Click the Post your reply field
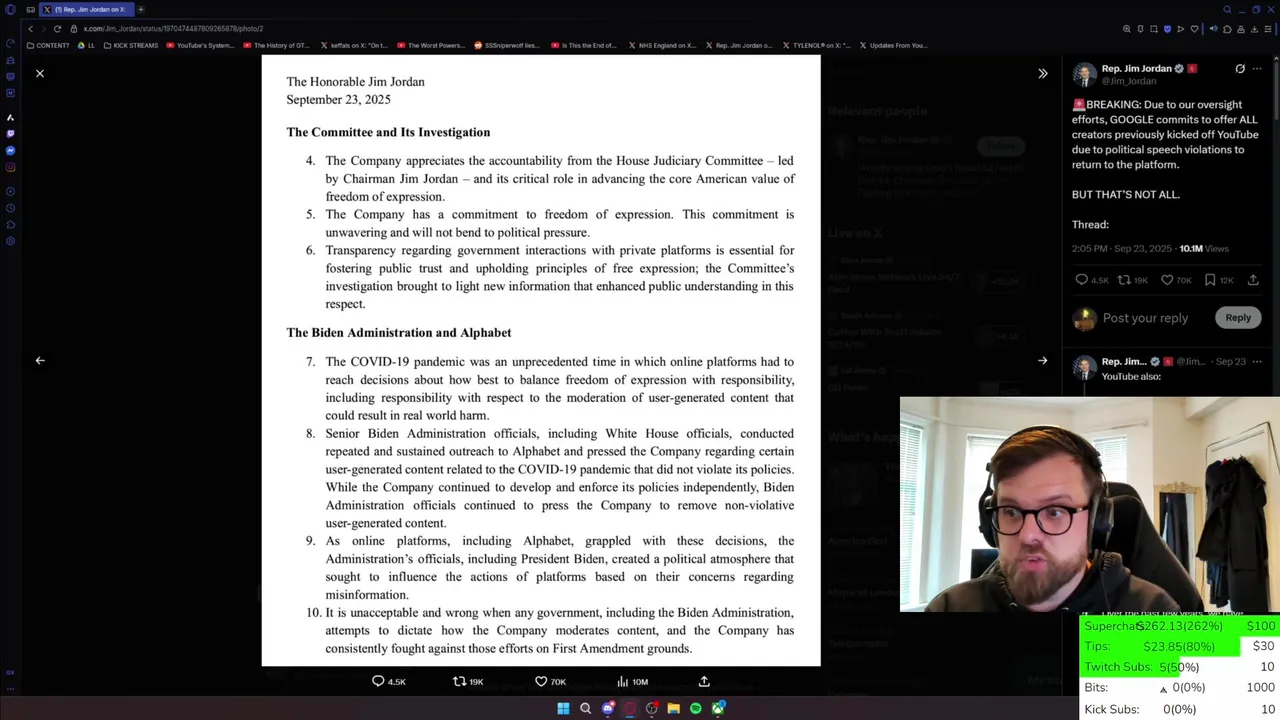This screenshot has width=1280, height=720. tap(1145, 318)
